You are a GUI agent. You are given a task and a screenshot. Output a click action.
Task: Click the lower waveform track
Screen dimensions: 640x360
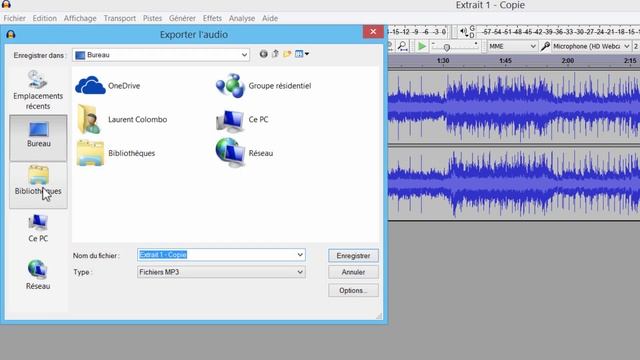514,183
